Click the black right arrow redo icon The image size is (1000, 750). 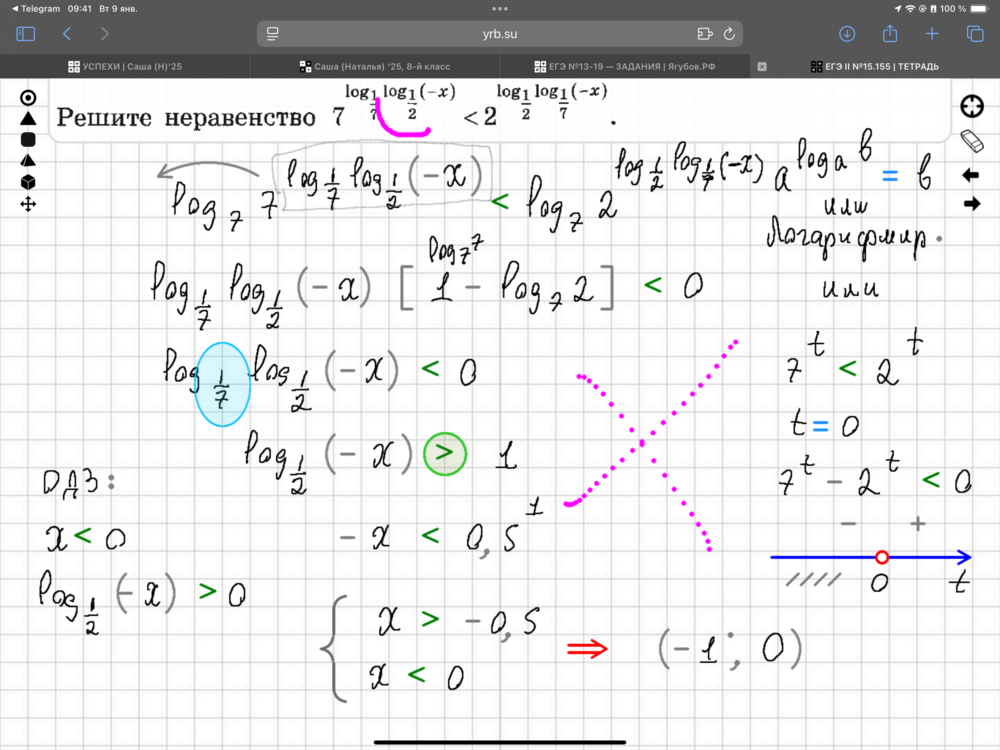point(970,204)
